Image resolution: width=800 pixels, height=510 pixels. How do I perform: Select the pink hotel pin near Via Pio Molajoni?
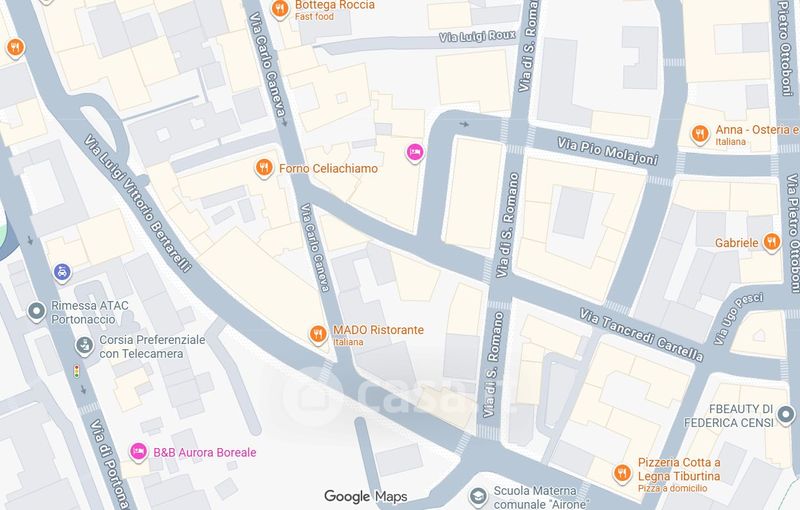point(415,152)
